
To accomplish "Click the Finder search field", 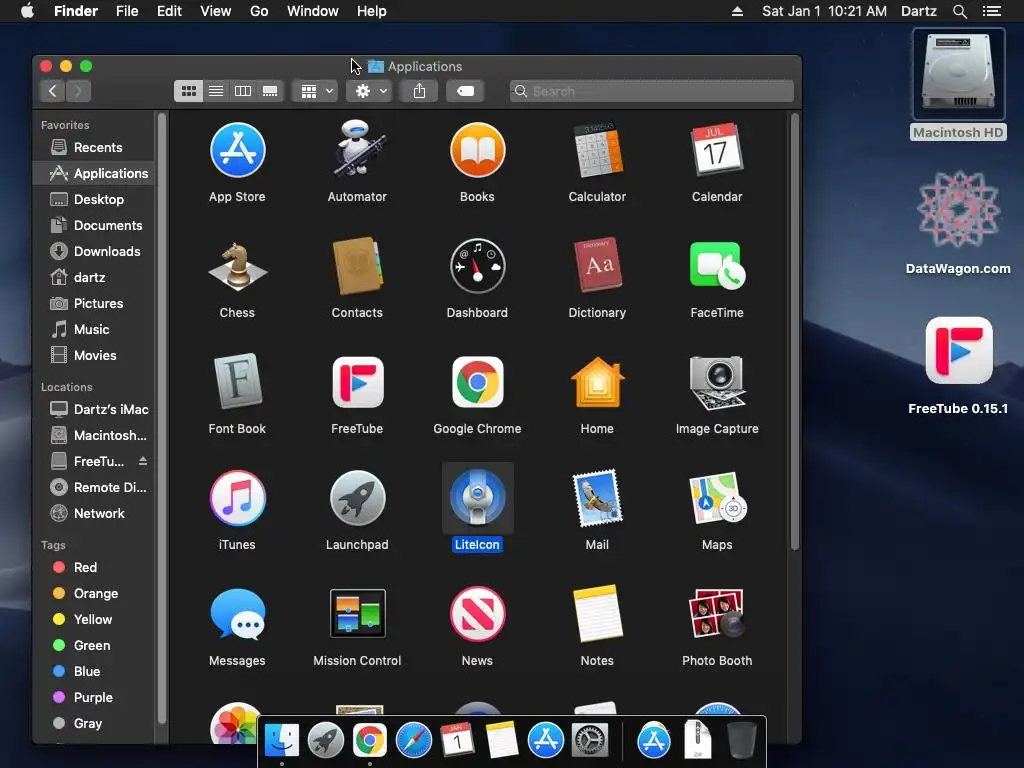I will (652, 91).
